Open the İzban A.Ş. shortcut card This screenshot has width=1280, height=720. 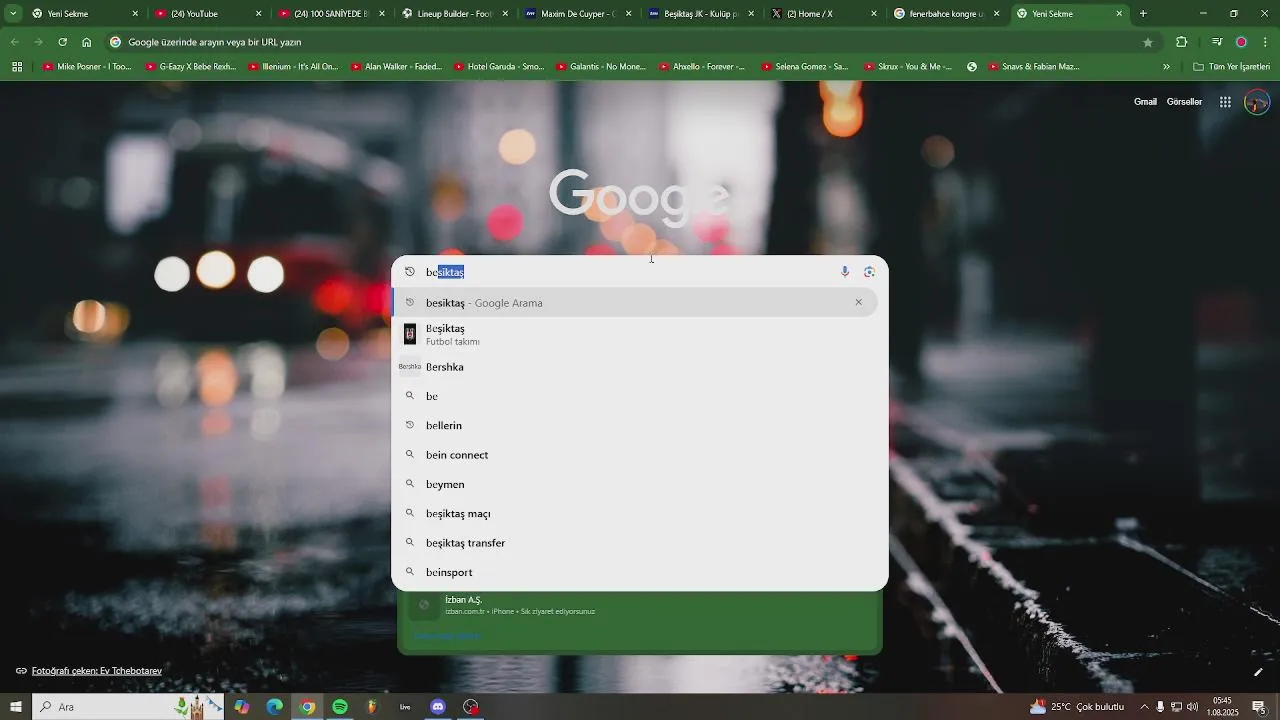pyautogui.click(x=640, y=605)
